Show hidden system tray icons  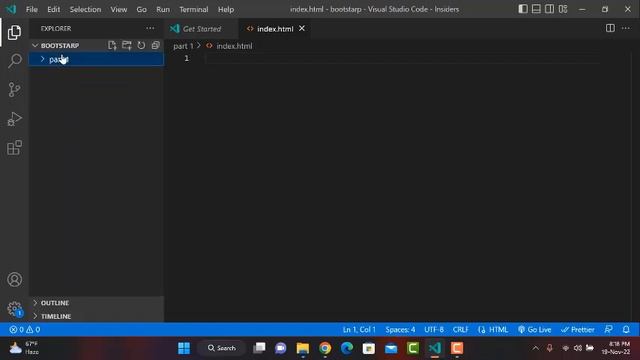[x=535, y=348]
